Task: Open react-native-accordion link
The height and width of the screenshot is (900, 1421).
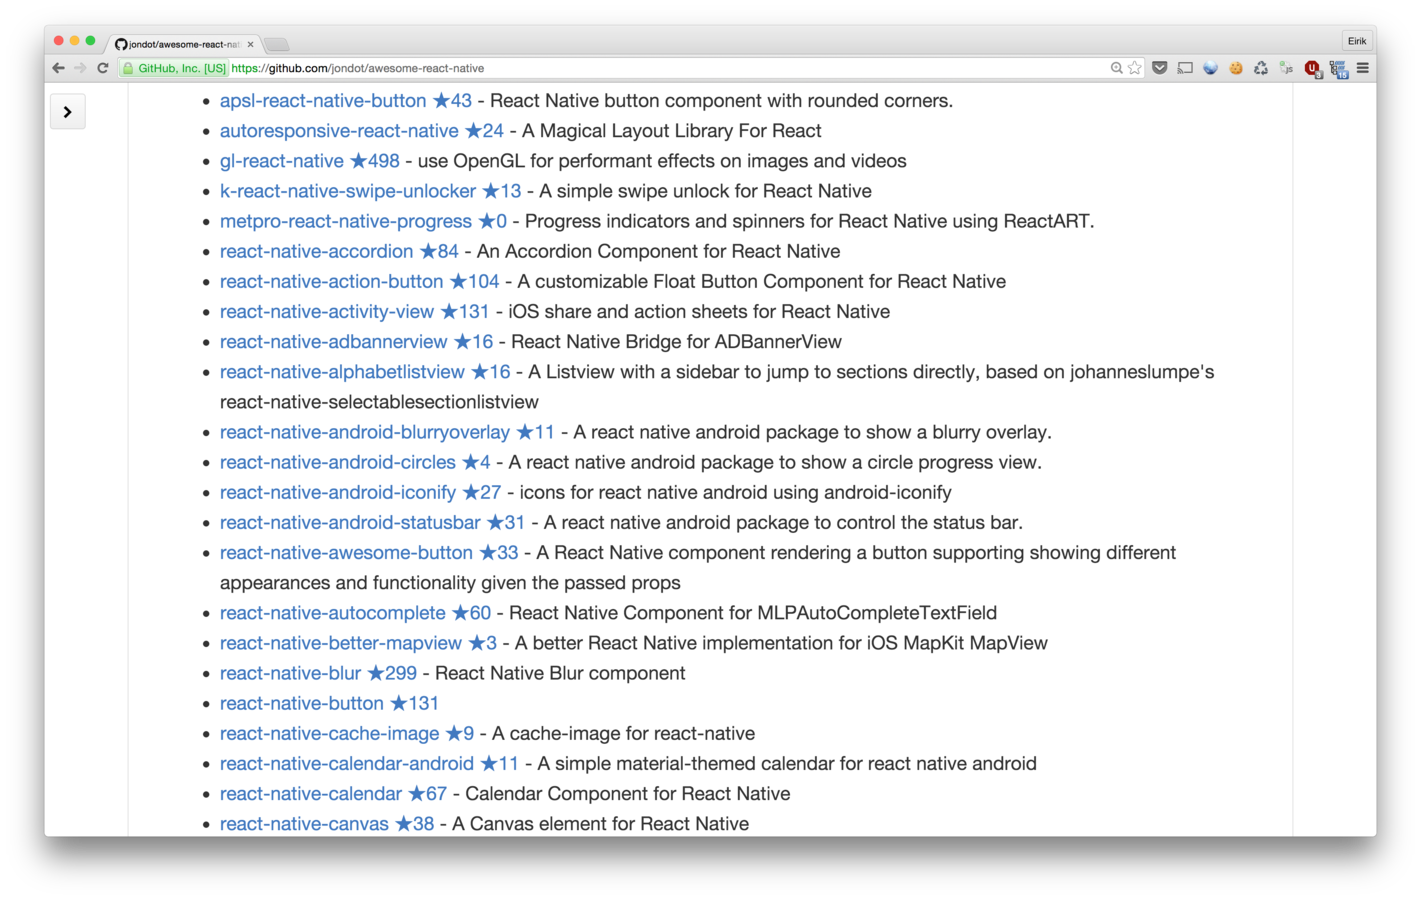Action: coord(339,251)
